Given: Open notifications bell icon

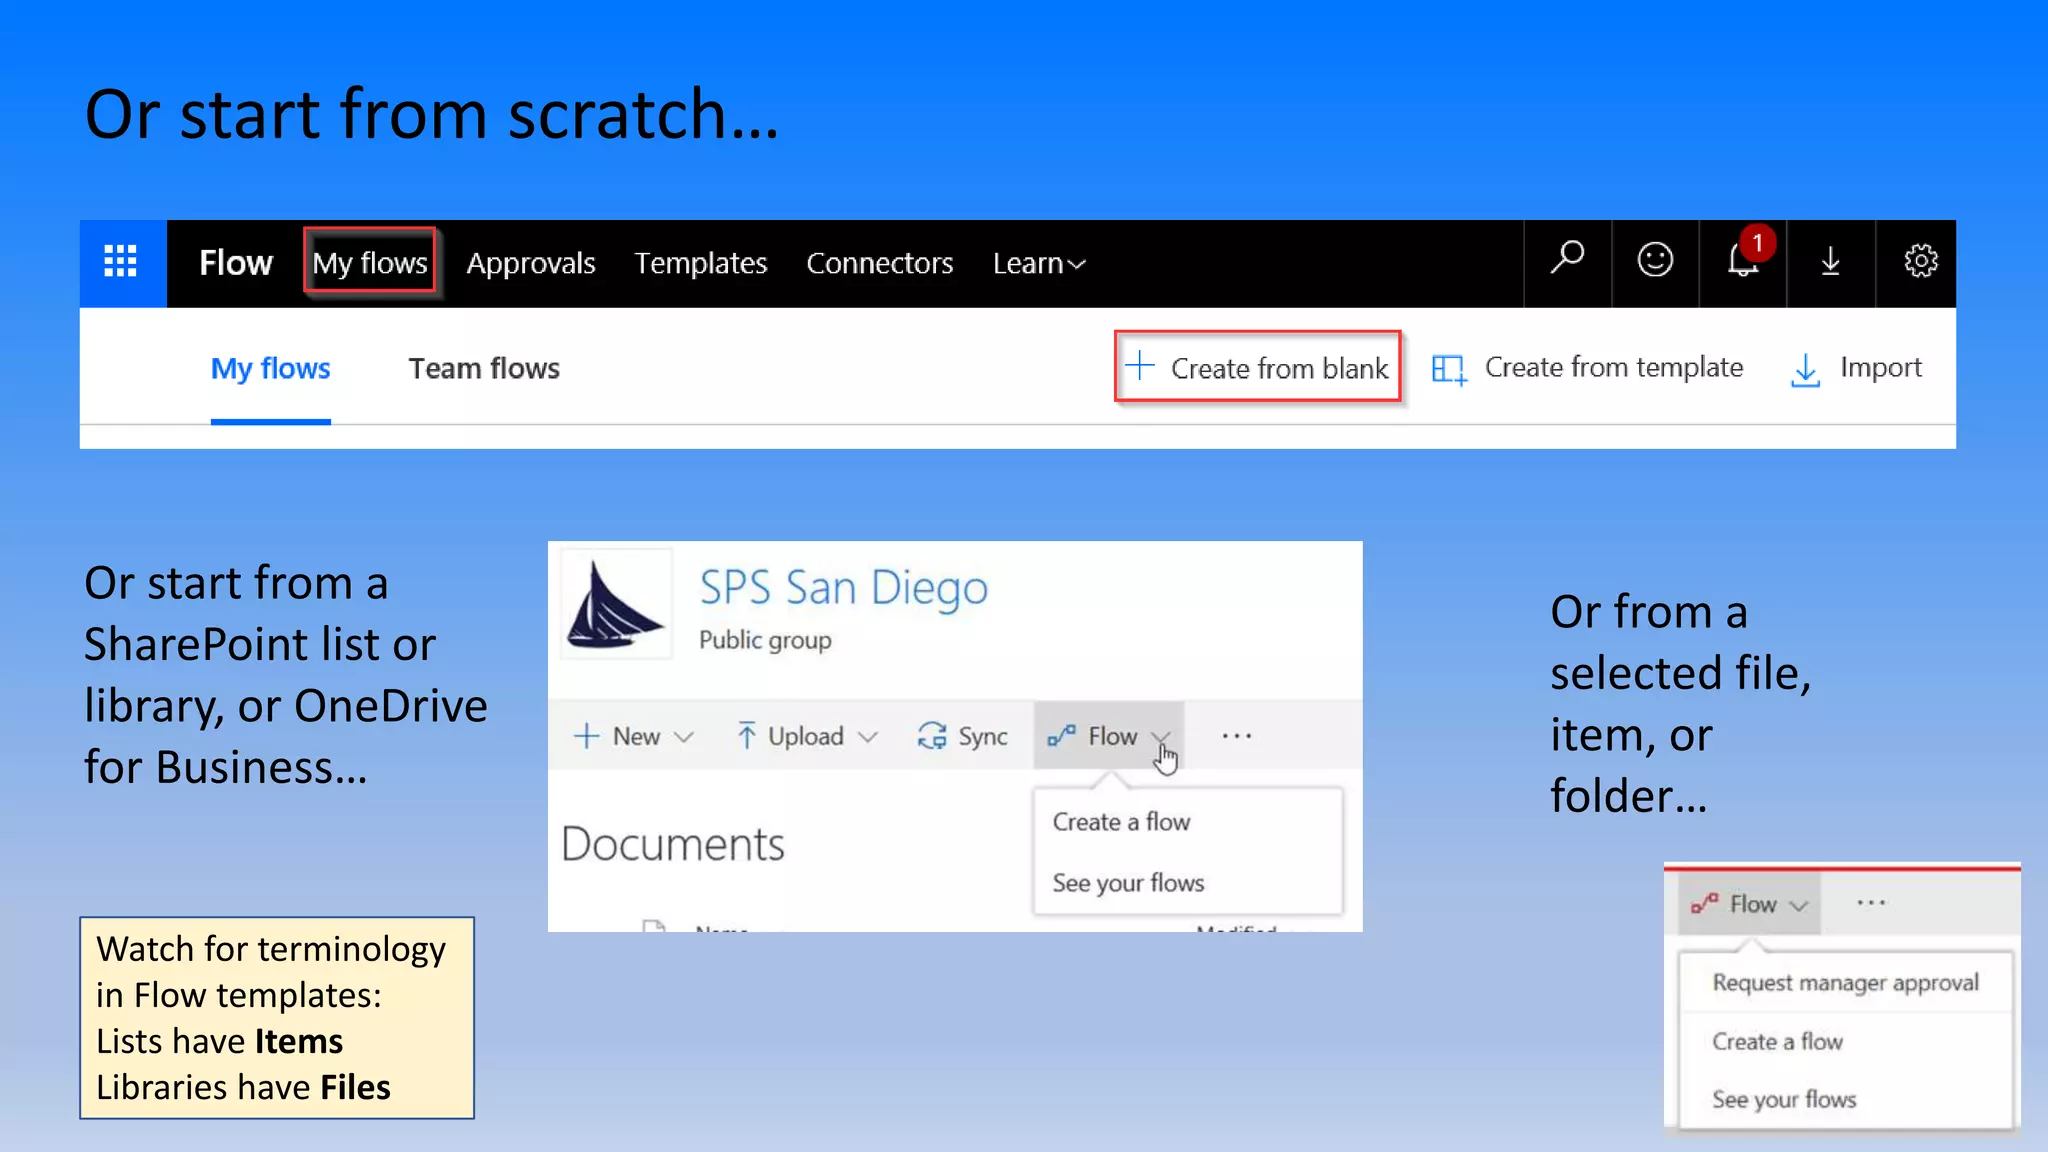Looking at the screenshot, I should point(1743,260).
